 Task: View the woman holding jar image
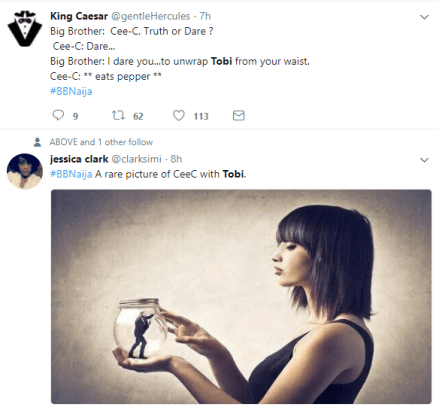241,296
